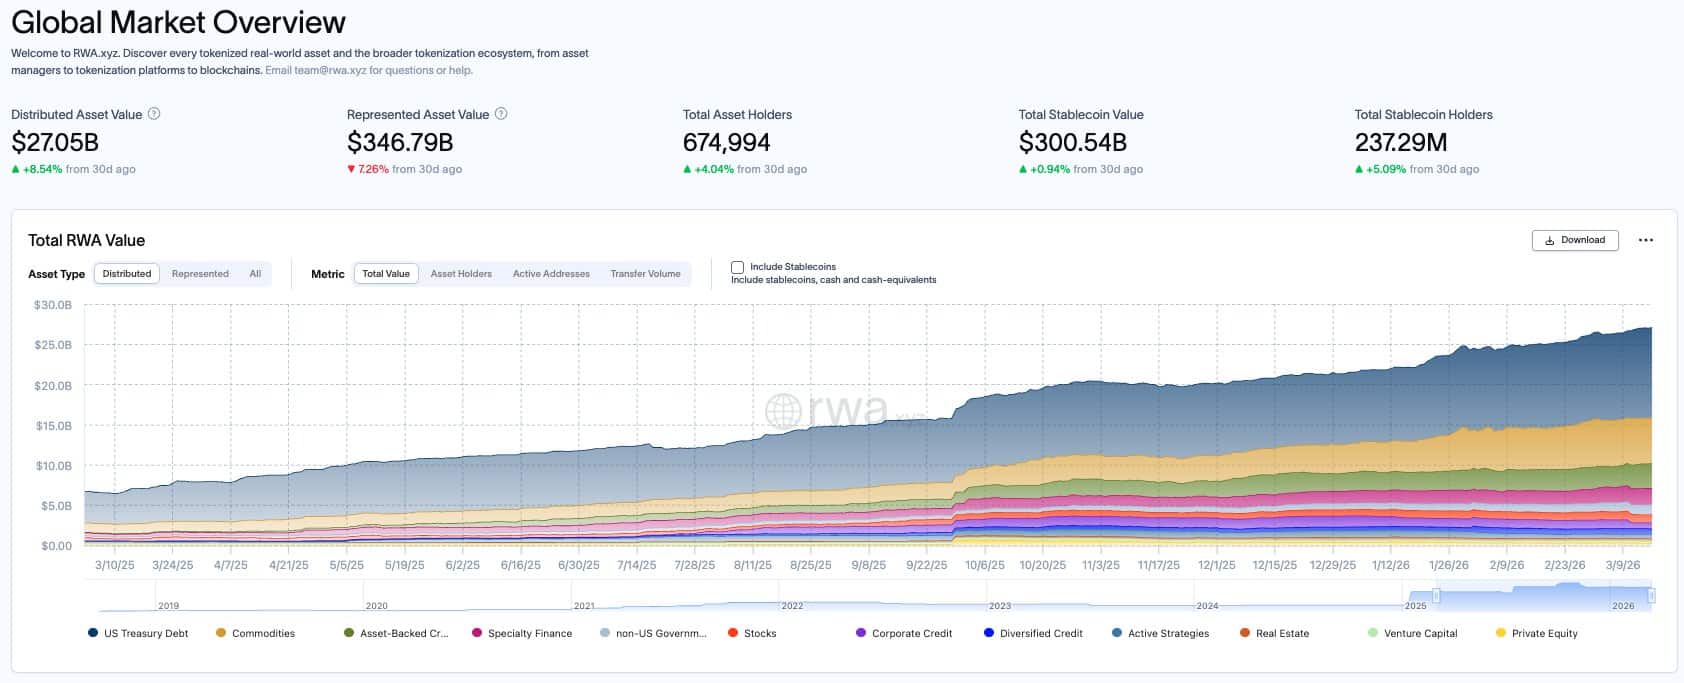This screenshot has height=683, width=1684.
Task: Select the All asset type option
Action: pos(255,274)
